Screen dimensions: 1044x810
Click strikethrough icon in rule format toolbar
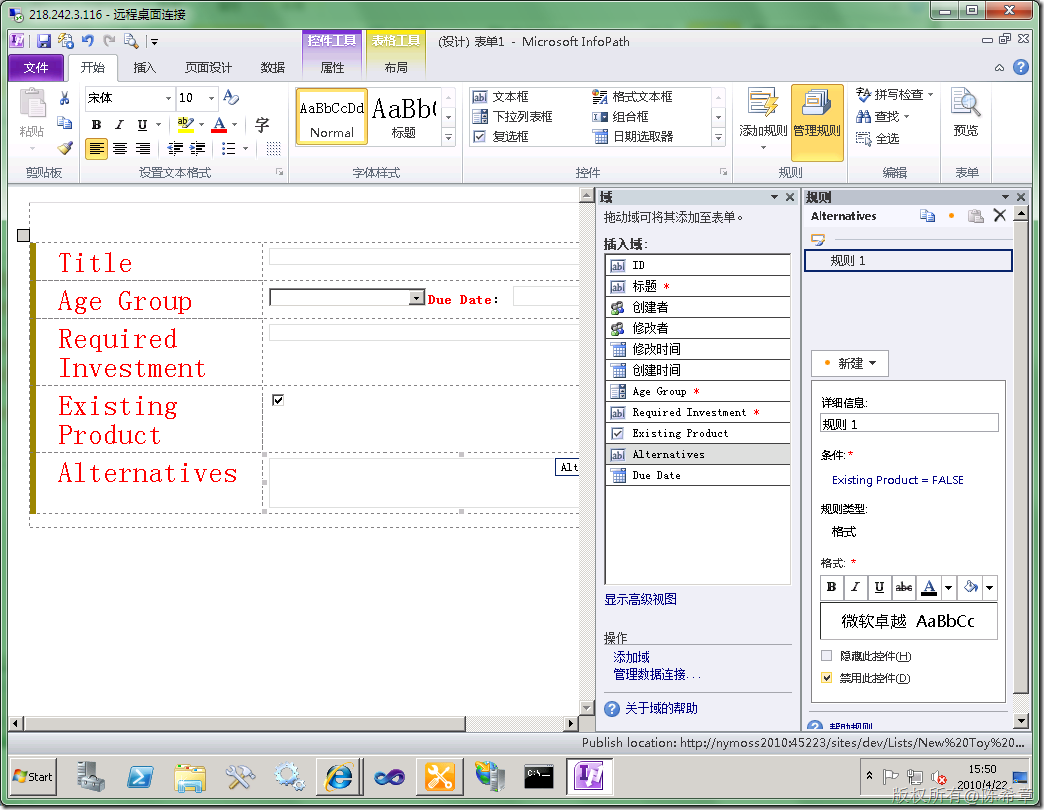[x=904, y=587]
